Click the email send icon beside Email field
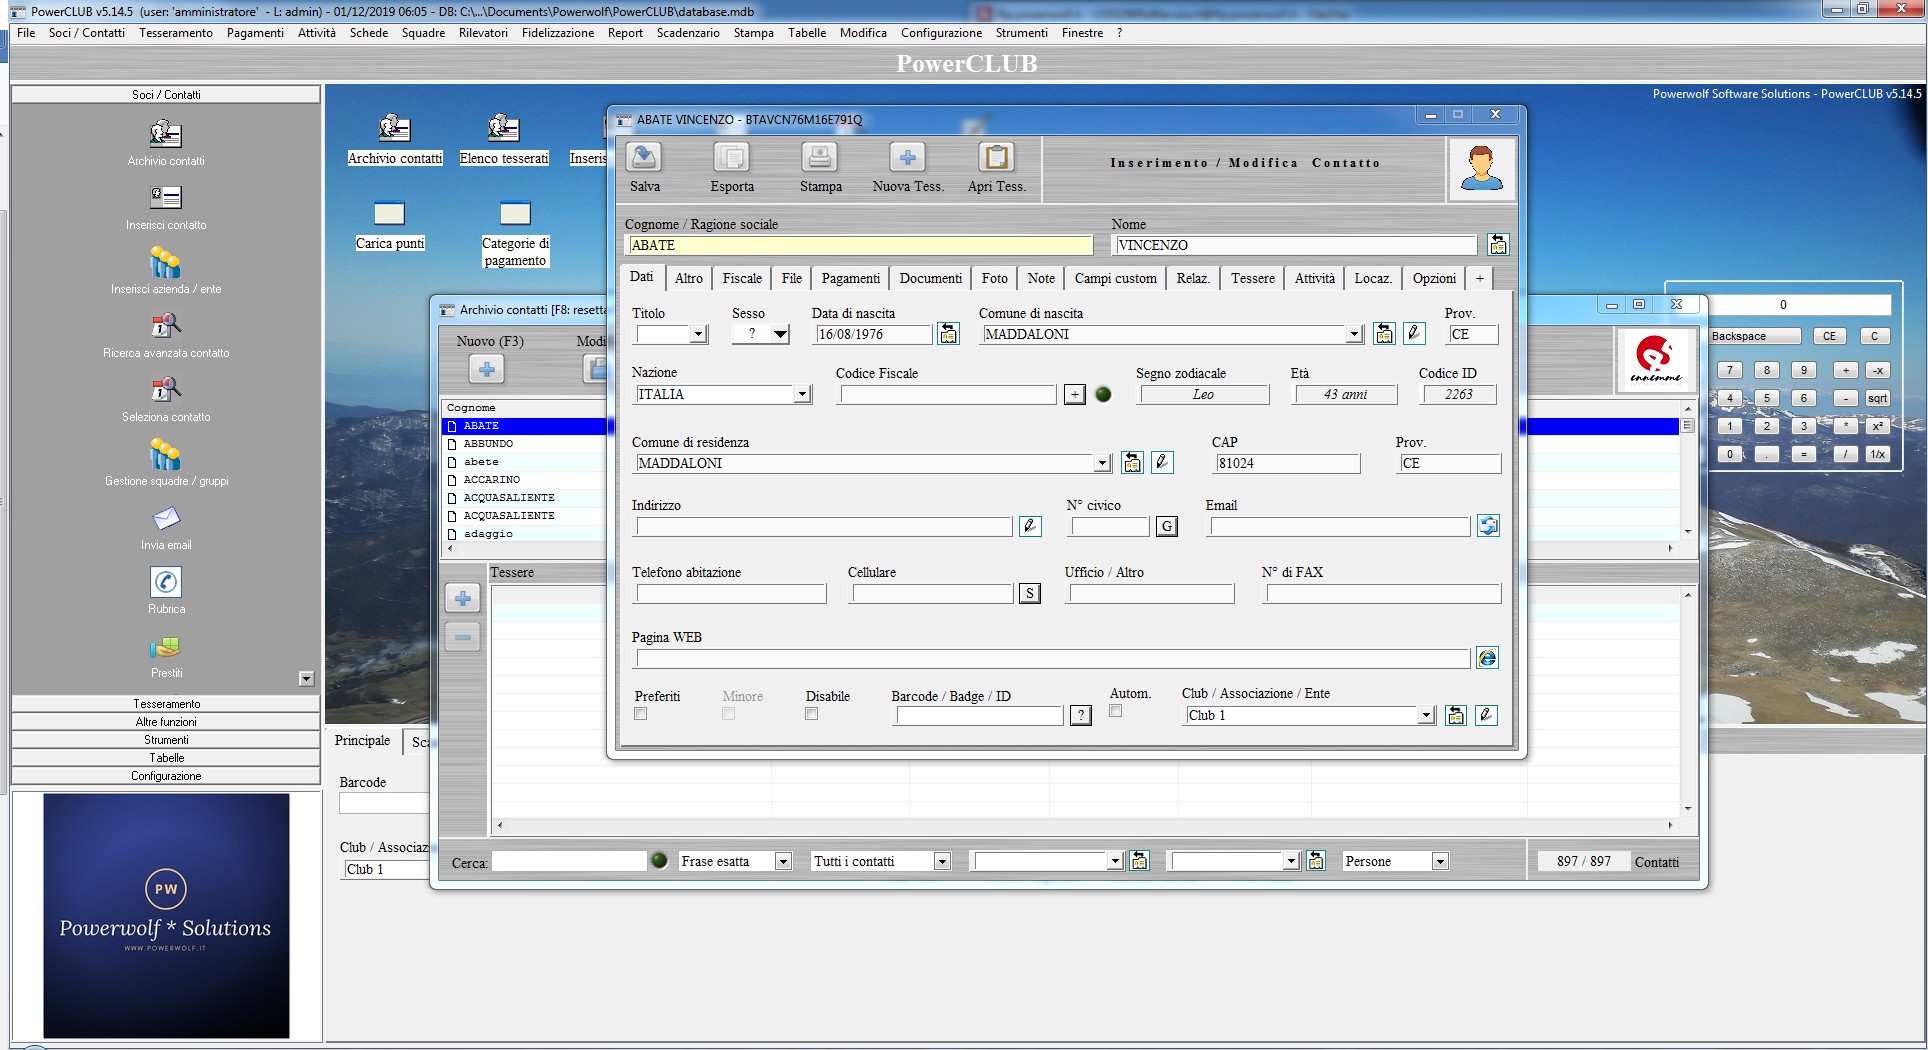1928x1050 pixels. pos(1488,526)
